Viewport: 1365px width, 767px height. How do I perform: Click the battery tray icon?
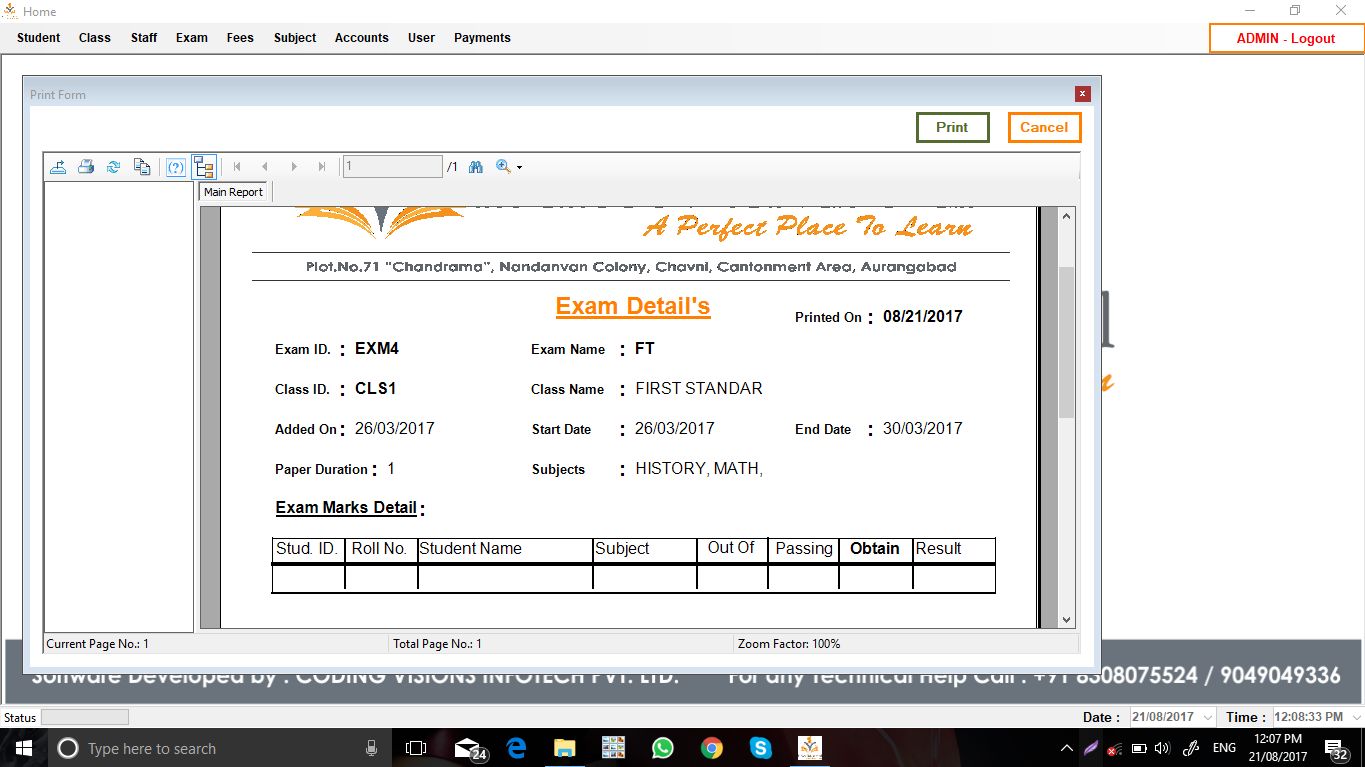pyautogui.click(x=1139, y=748)
